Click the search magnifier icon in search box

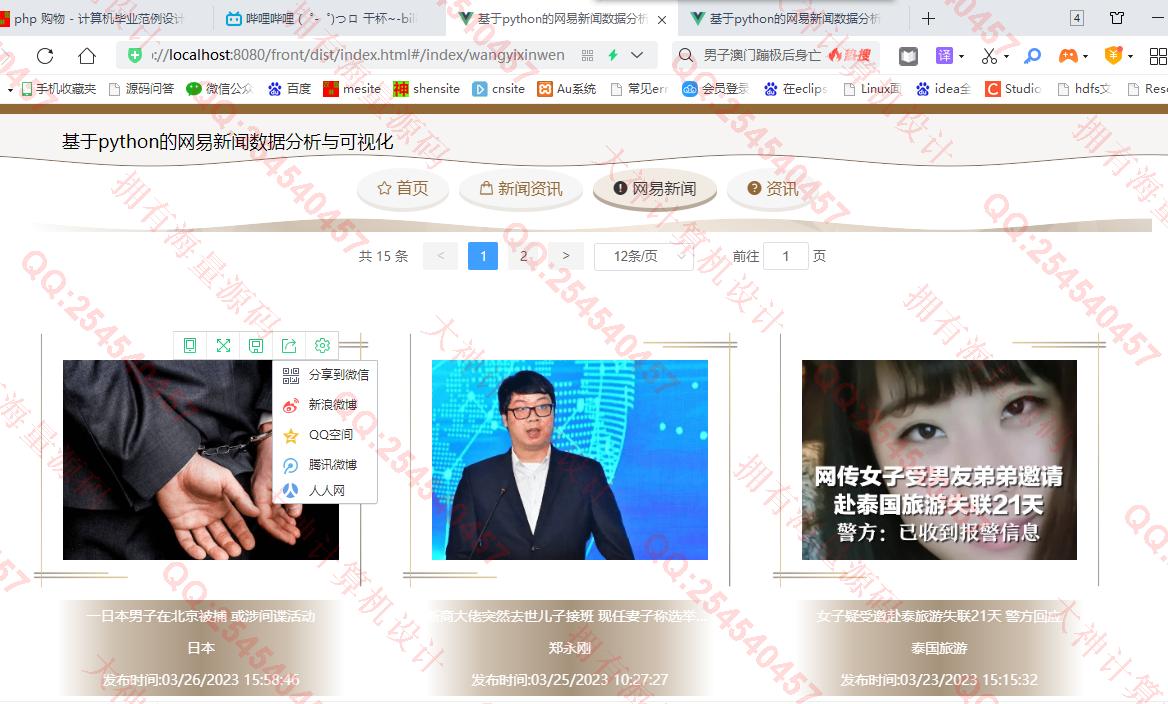point(686,55)
